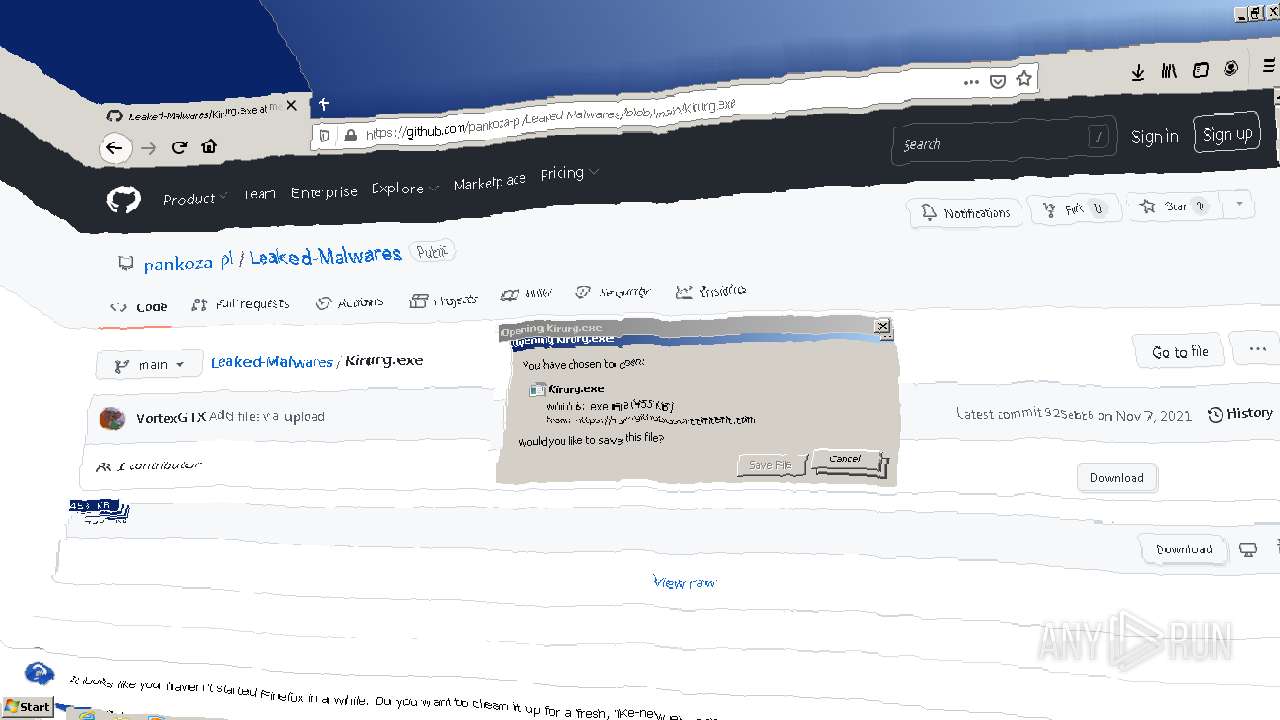Open the commit History link
The width and height of the screenshot is (1280, 720).
1240,414
